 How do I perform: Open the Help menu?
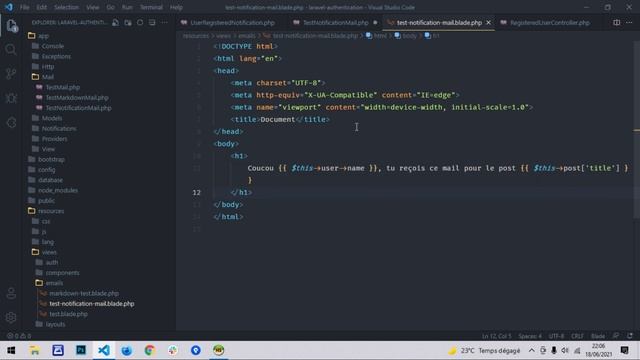176,7
